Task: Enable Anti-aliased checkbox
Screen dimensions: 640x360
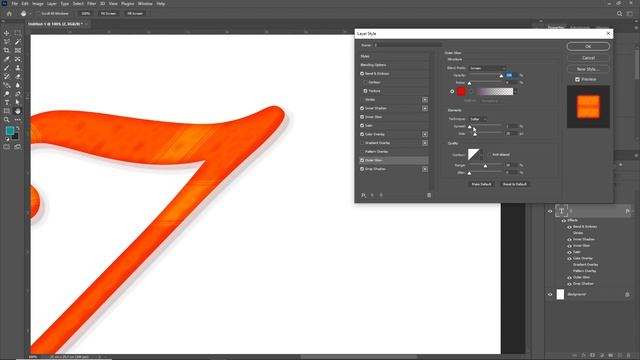Action: pyautogui.click(x=490, y=155)
